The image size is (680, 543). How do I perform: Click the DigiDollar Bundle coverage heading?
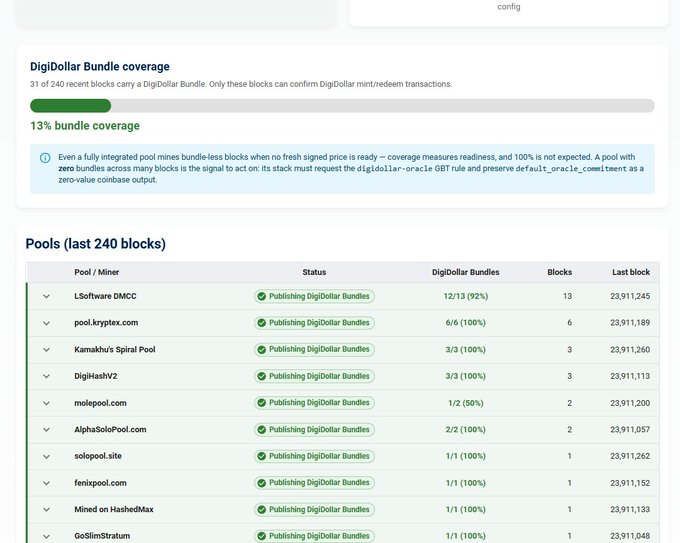(x=100, y=67)
